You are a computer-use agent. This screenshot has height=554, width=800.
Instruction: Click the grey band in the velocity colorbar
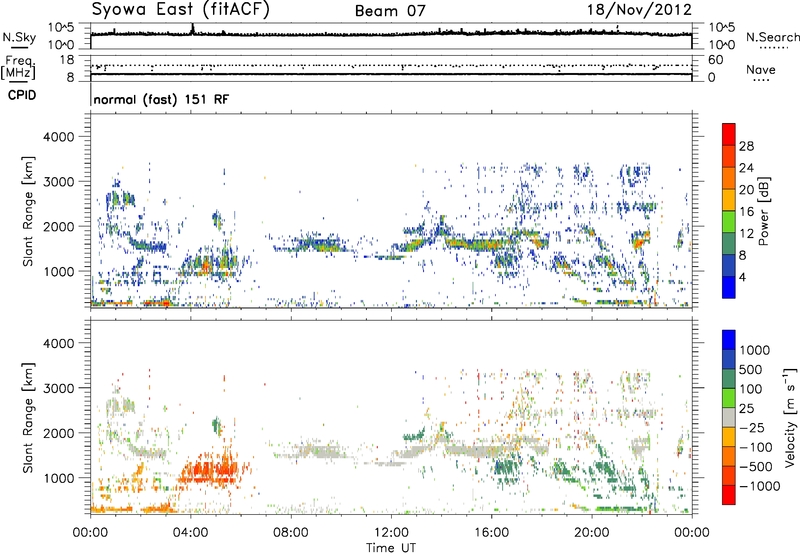(x=729, y=417)
